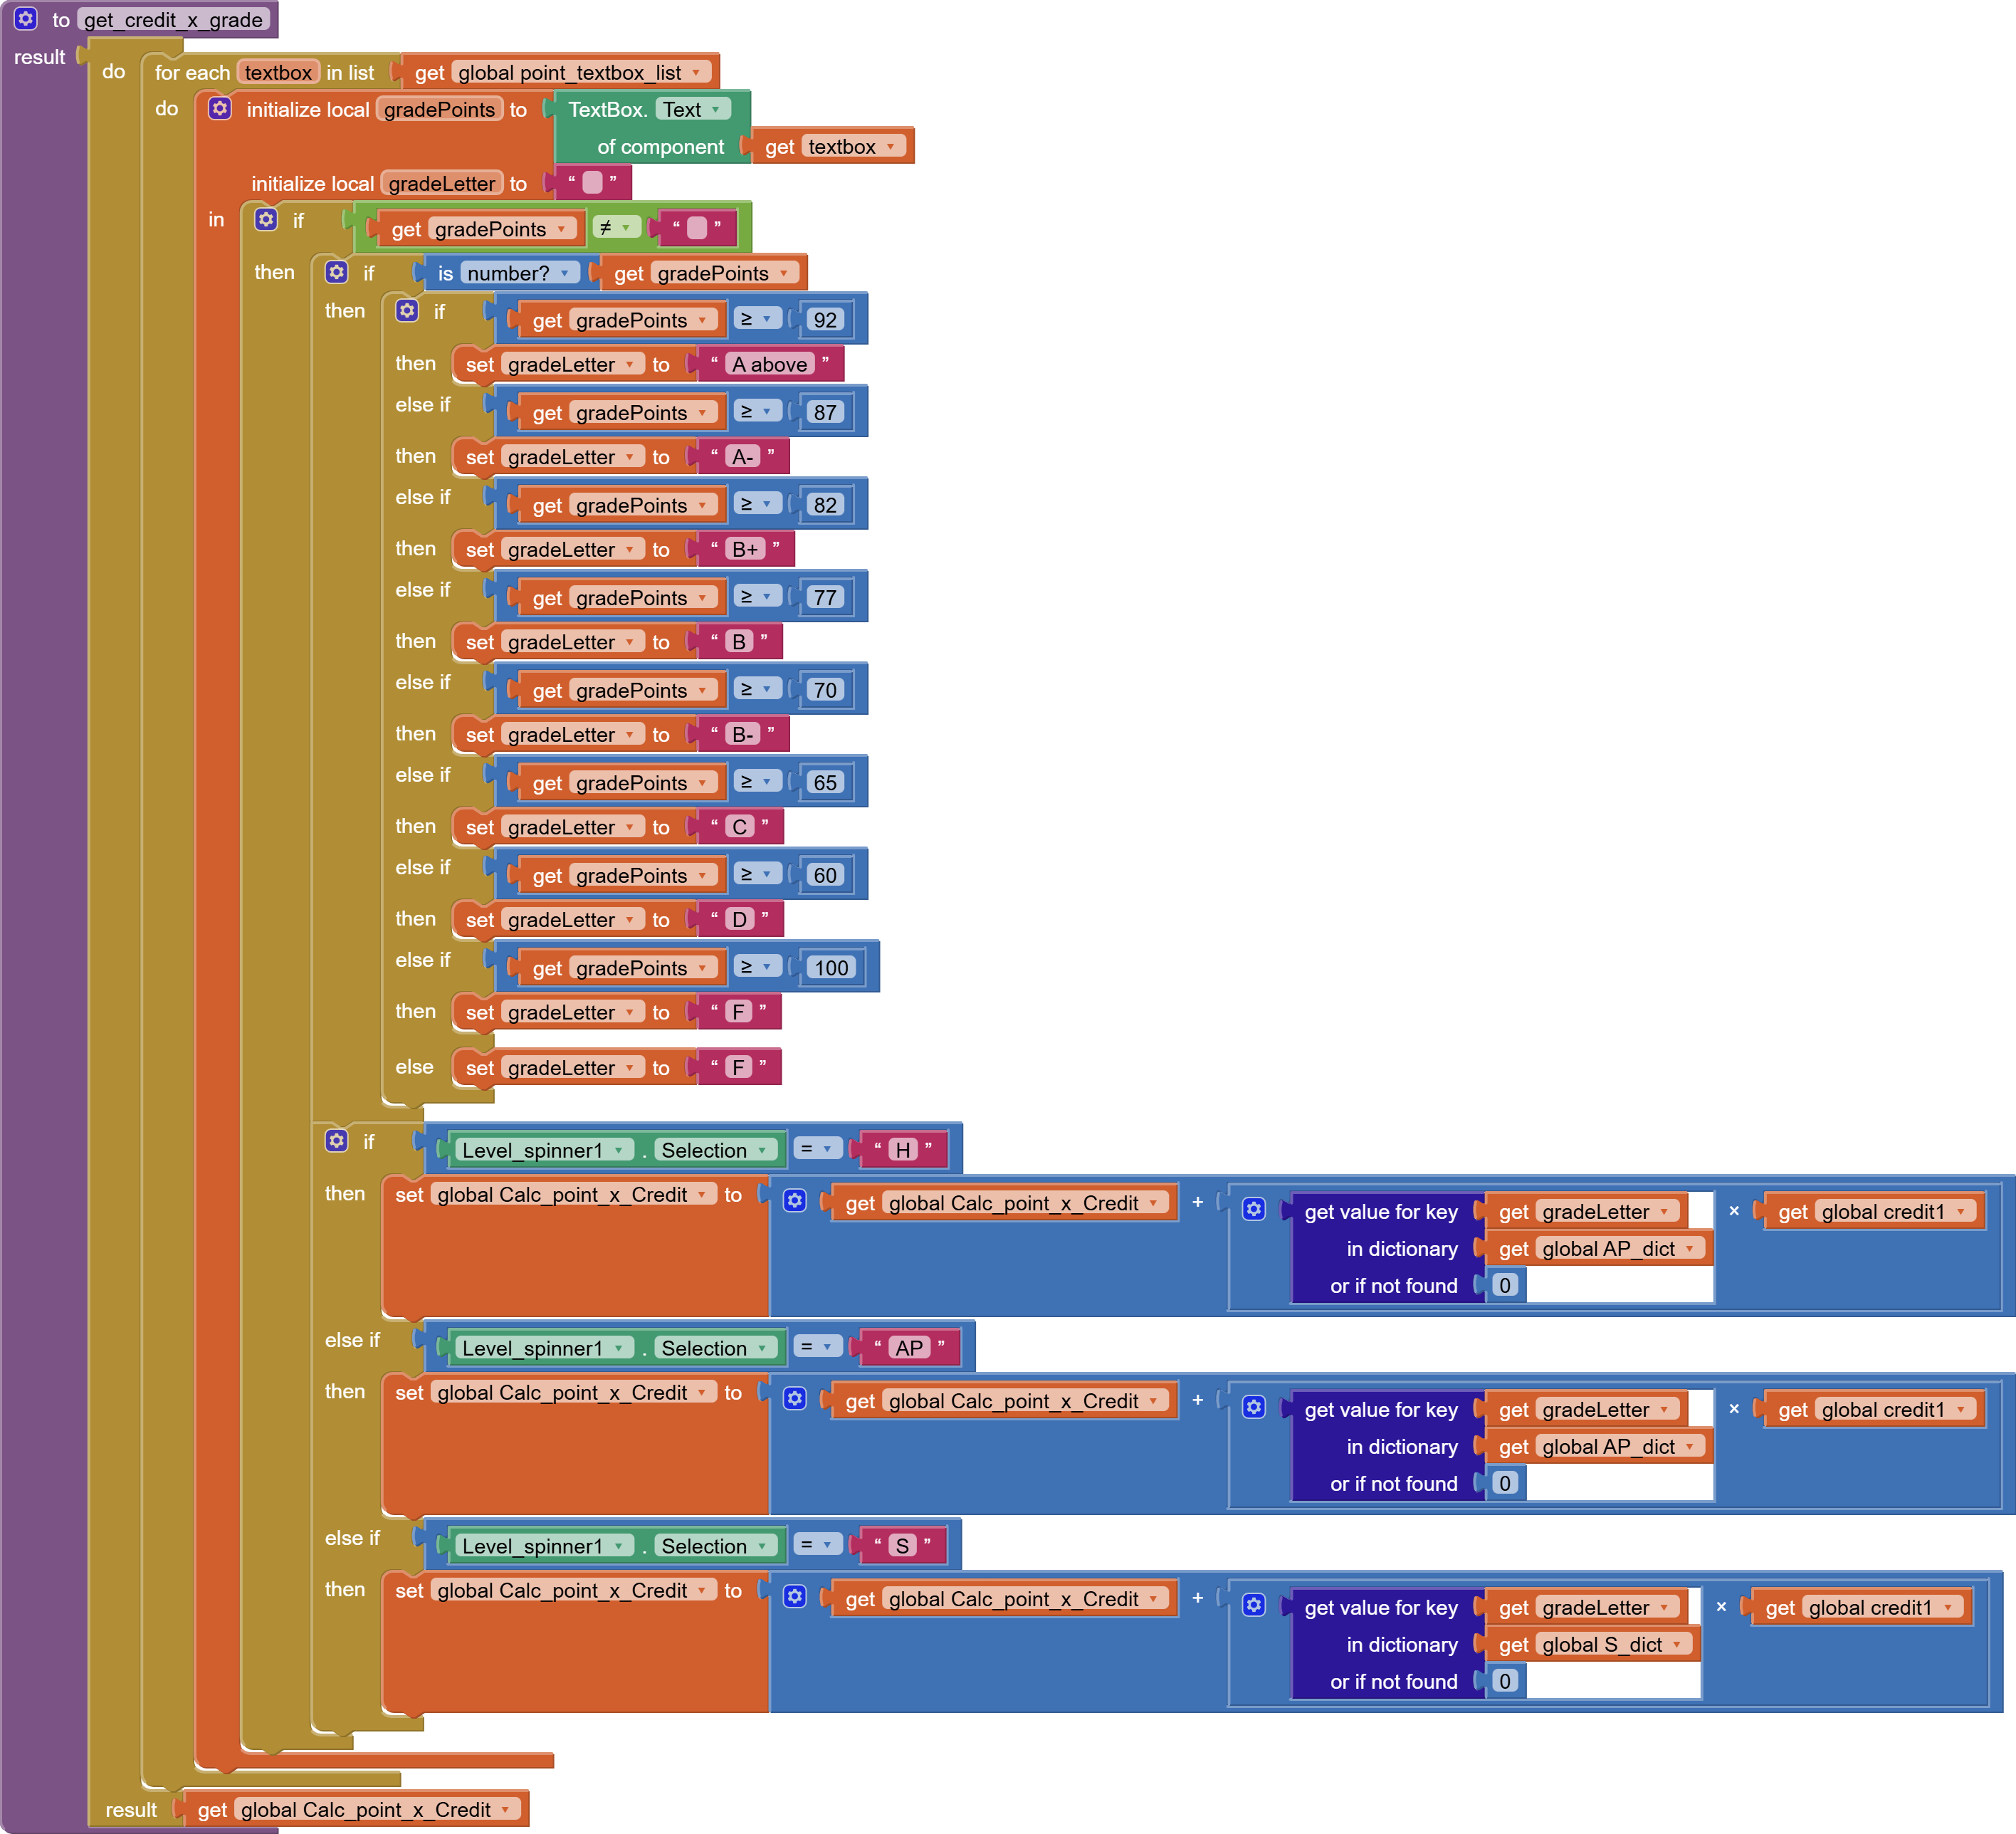Open the initialize local gradePoints mutator gear

coord(219,108)
